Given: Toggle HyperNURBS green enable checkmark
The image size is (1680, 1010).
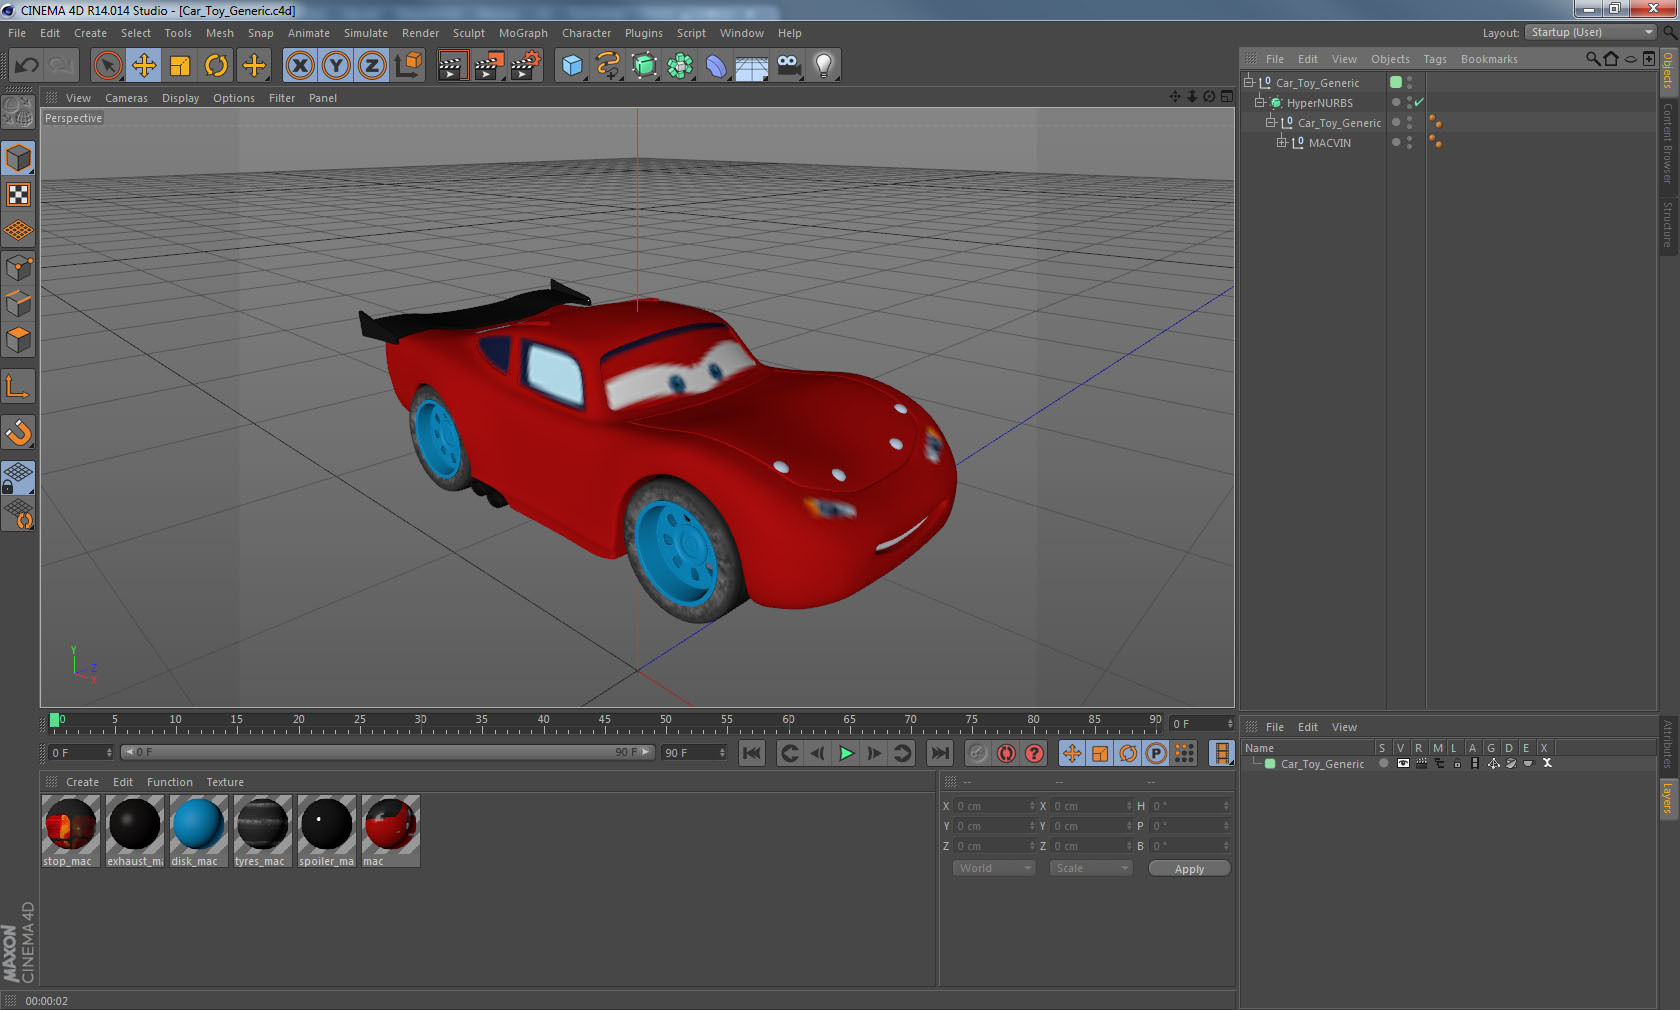Looking at the screenshot, I should tap(1419, 102).
